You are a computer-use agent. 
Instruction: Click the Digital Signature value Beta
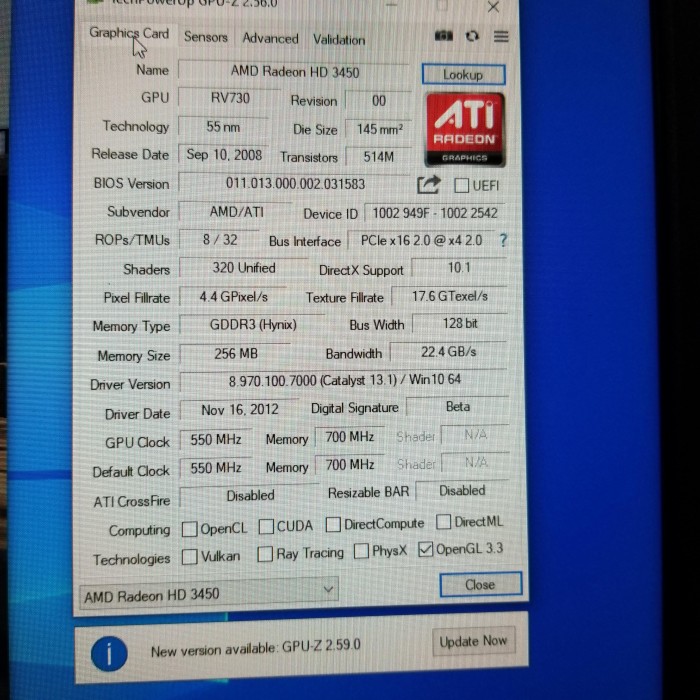[458, 407]
